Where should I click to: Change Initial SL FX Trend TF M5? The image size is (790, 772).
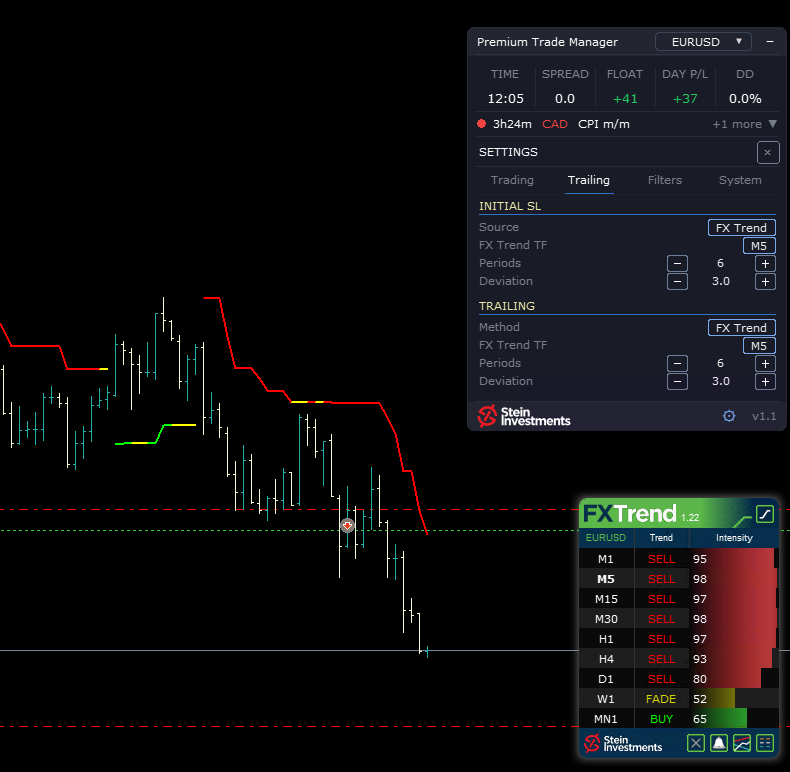(759, 246)
